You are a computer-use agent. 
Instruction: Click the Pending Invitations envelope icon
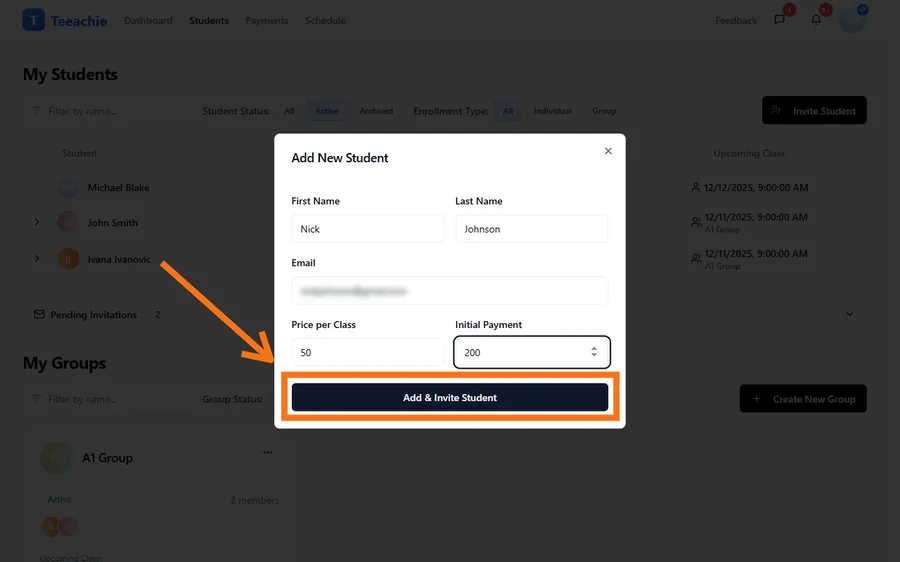(39, 314)
